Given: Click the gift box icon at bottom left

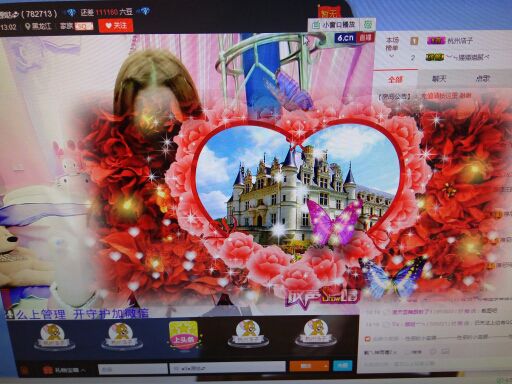Looking at the screenshot, I should [48, 369].
